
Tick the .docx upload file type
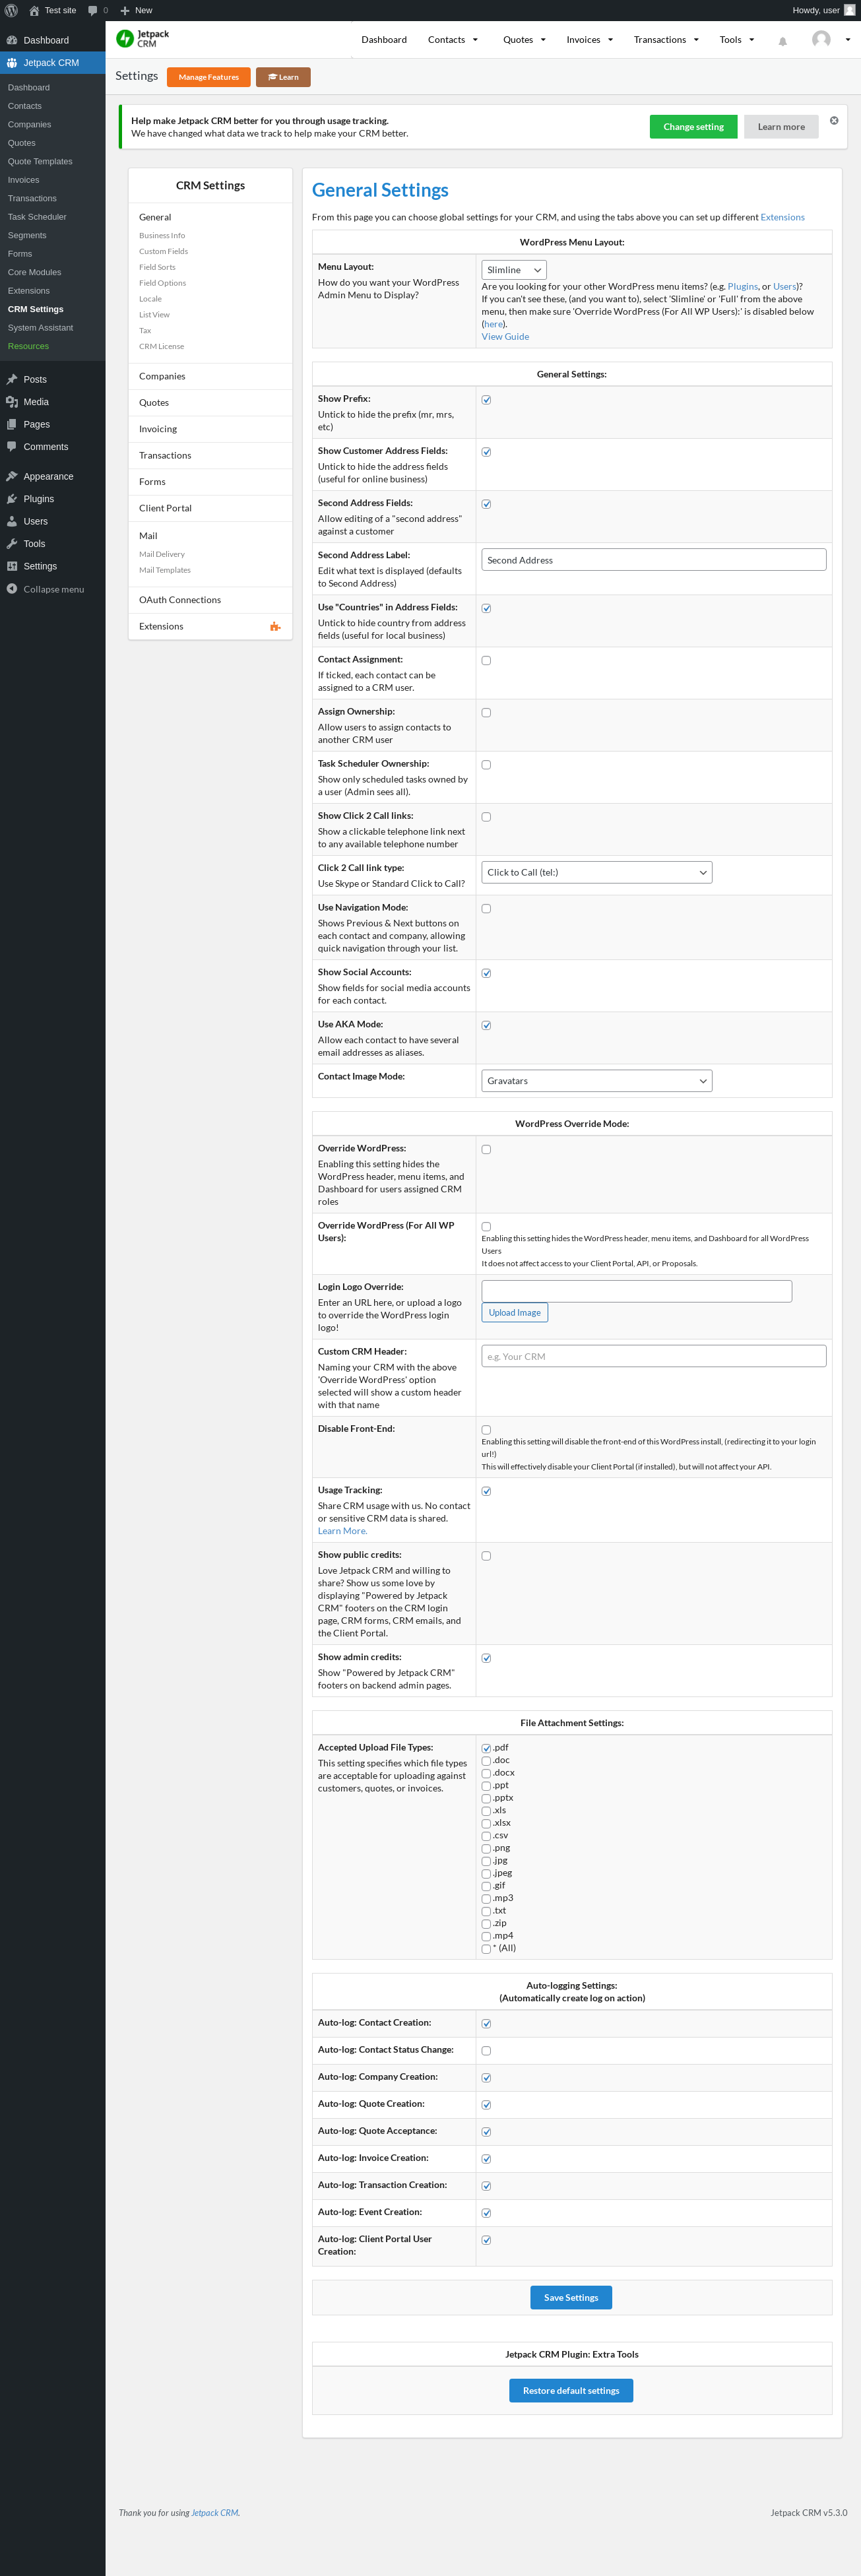tap(486, 1773)
